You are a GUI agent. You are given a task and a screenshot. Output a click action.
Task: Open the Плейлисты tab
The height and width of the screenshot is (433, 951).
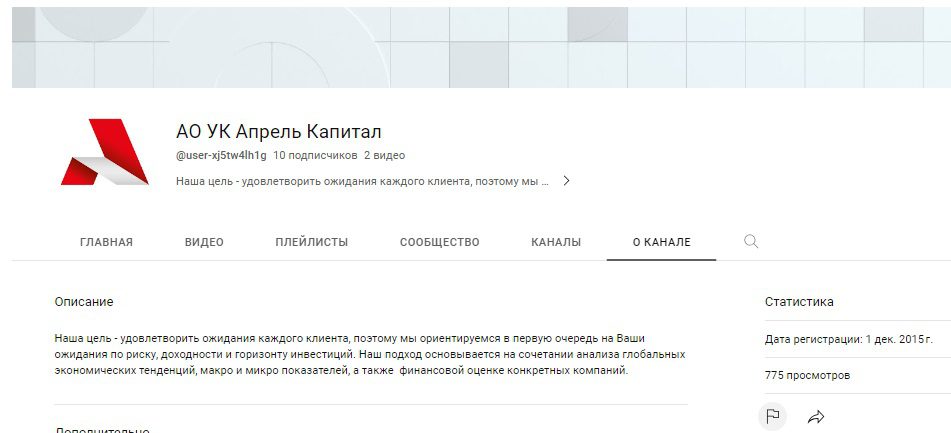pos(312,242)
